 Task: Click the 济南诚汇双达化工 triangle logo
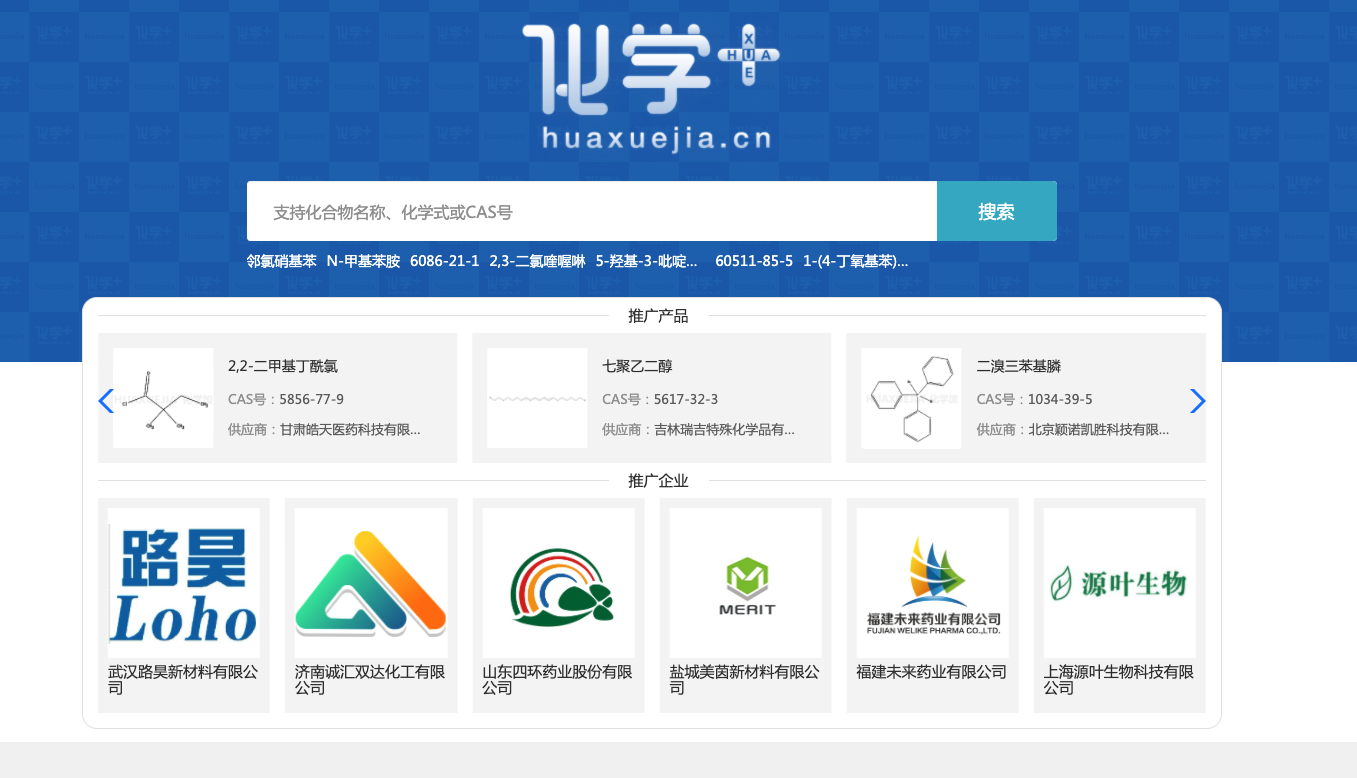(x=371, y=583)
